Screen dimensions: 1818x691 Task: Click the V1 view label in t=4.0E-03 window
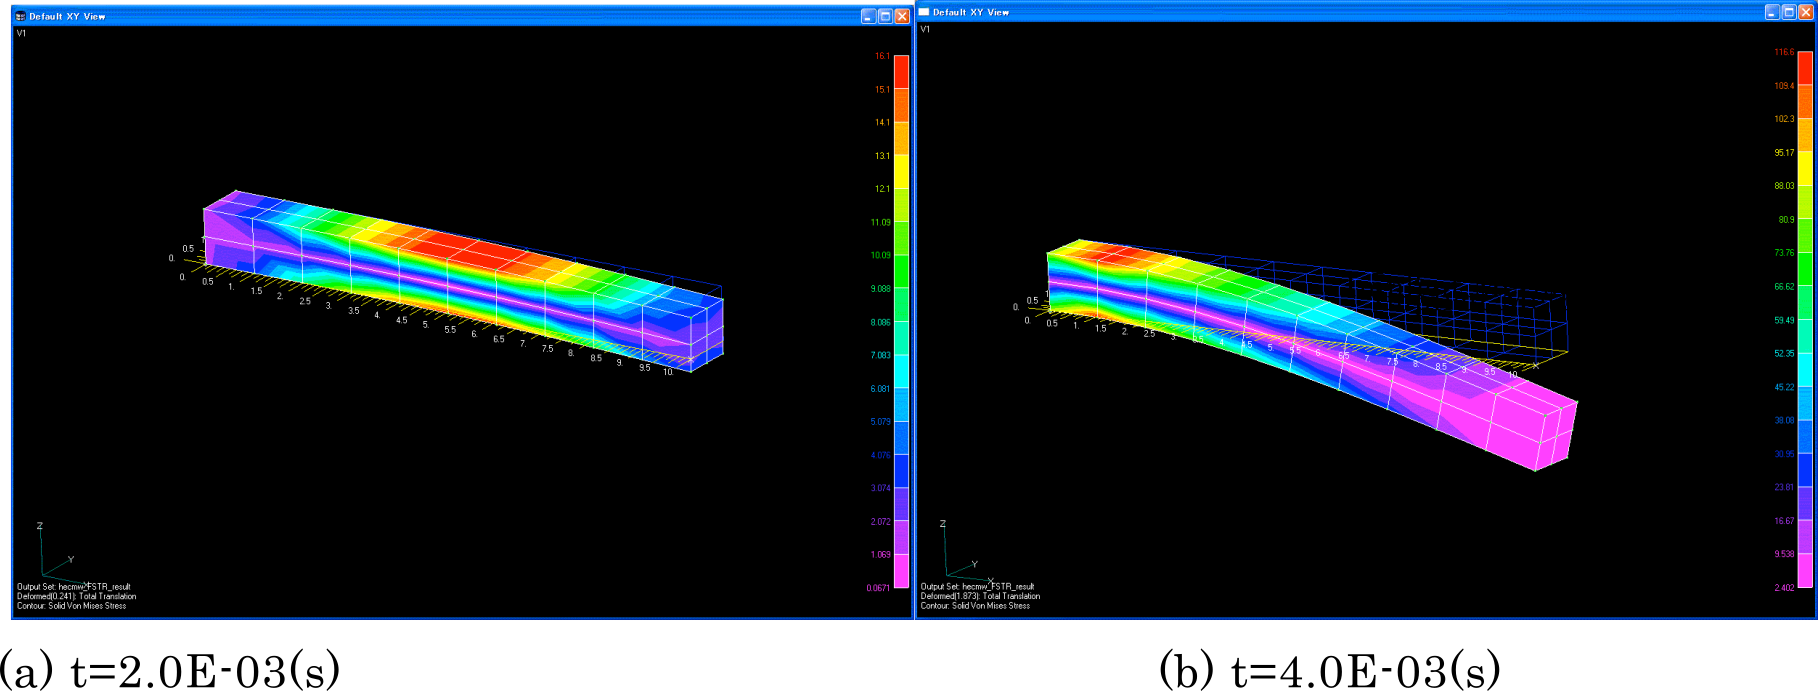pos(925,29)
